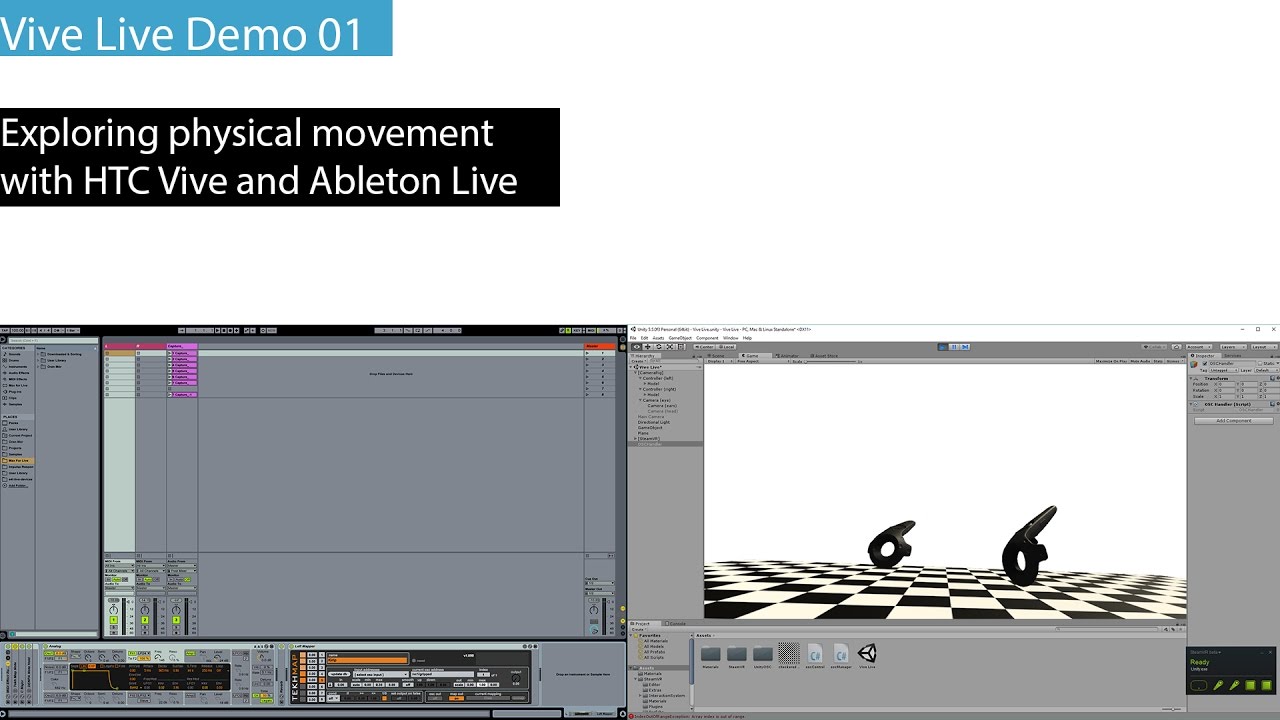Switch to the Console tab
Screen dimensions: 1280x720
pos(674,623)
